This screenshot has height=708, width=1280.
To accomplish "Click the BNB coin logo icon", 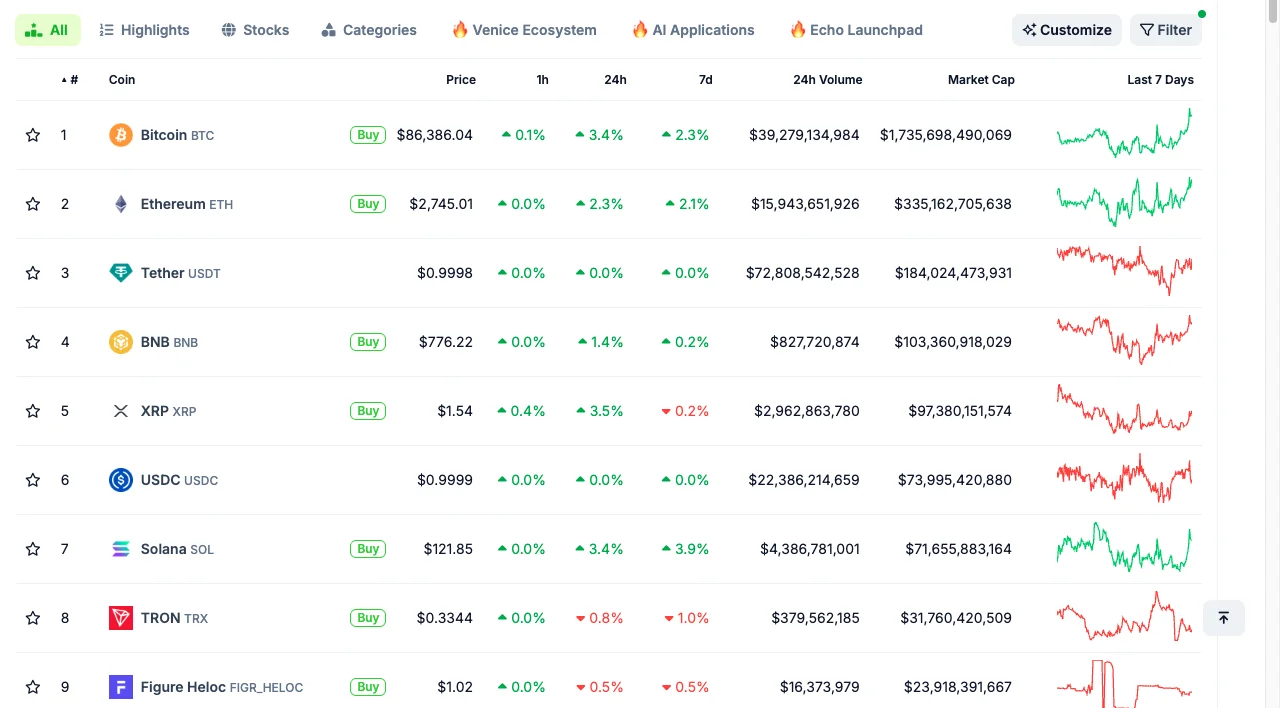I will (x=121, y=342).
